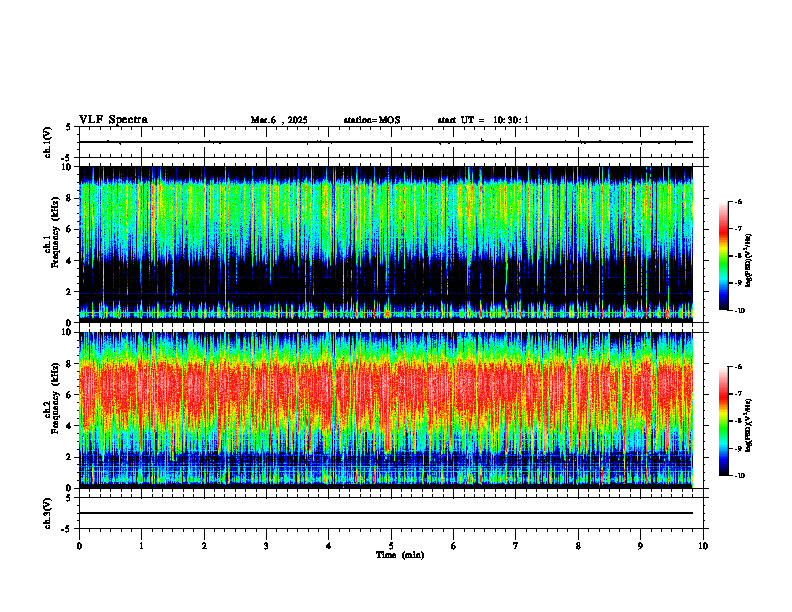Image resolution: width=792 pixels, height=612 pixels.
Task: Click time axis tick label "9"
Action: coord(640,546)
